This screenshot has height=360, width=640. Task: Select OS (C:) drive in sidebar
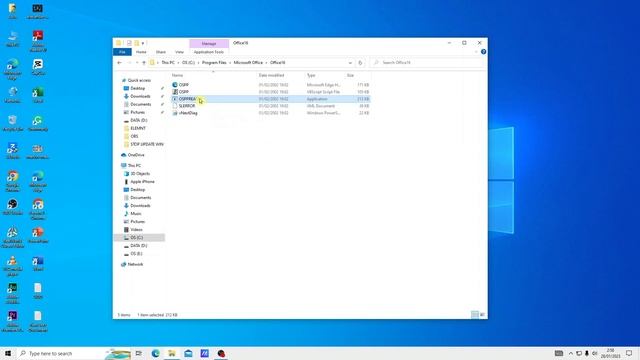tap(136, 238)
